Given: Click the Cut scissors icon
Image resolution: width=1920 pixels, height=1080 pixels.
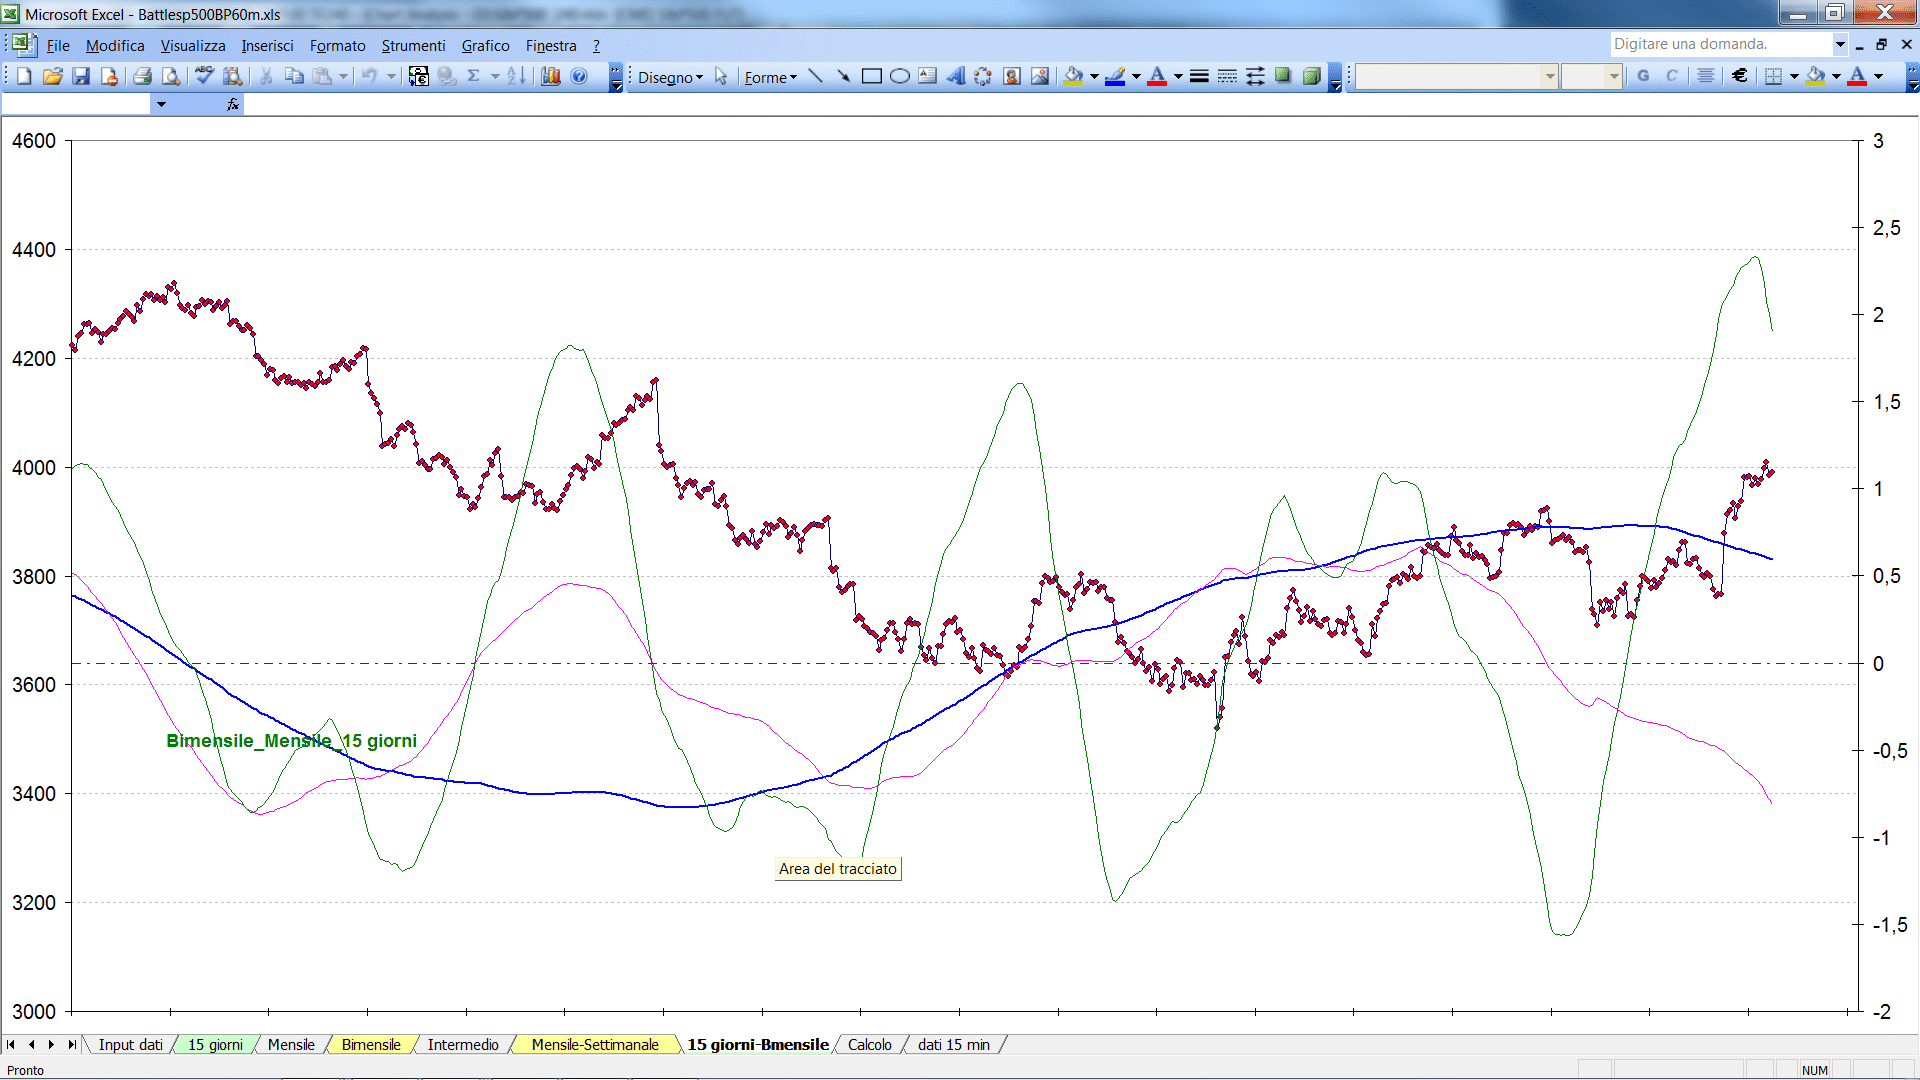Looking at the screenshot, I should pos(266,76).
